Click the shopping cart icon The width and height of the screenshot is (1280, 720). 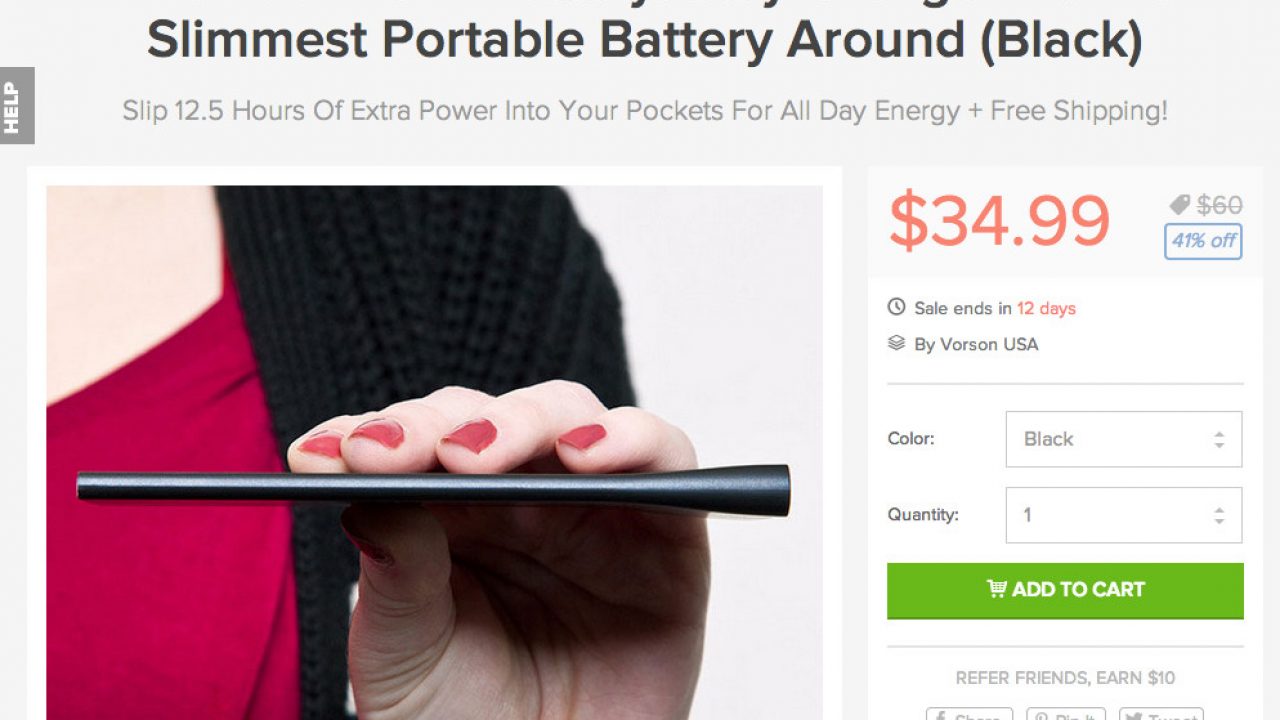pyautogui.click(x=996, y=589)
